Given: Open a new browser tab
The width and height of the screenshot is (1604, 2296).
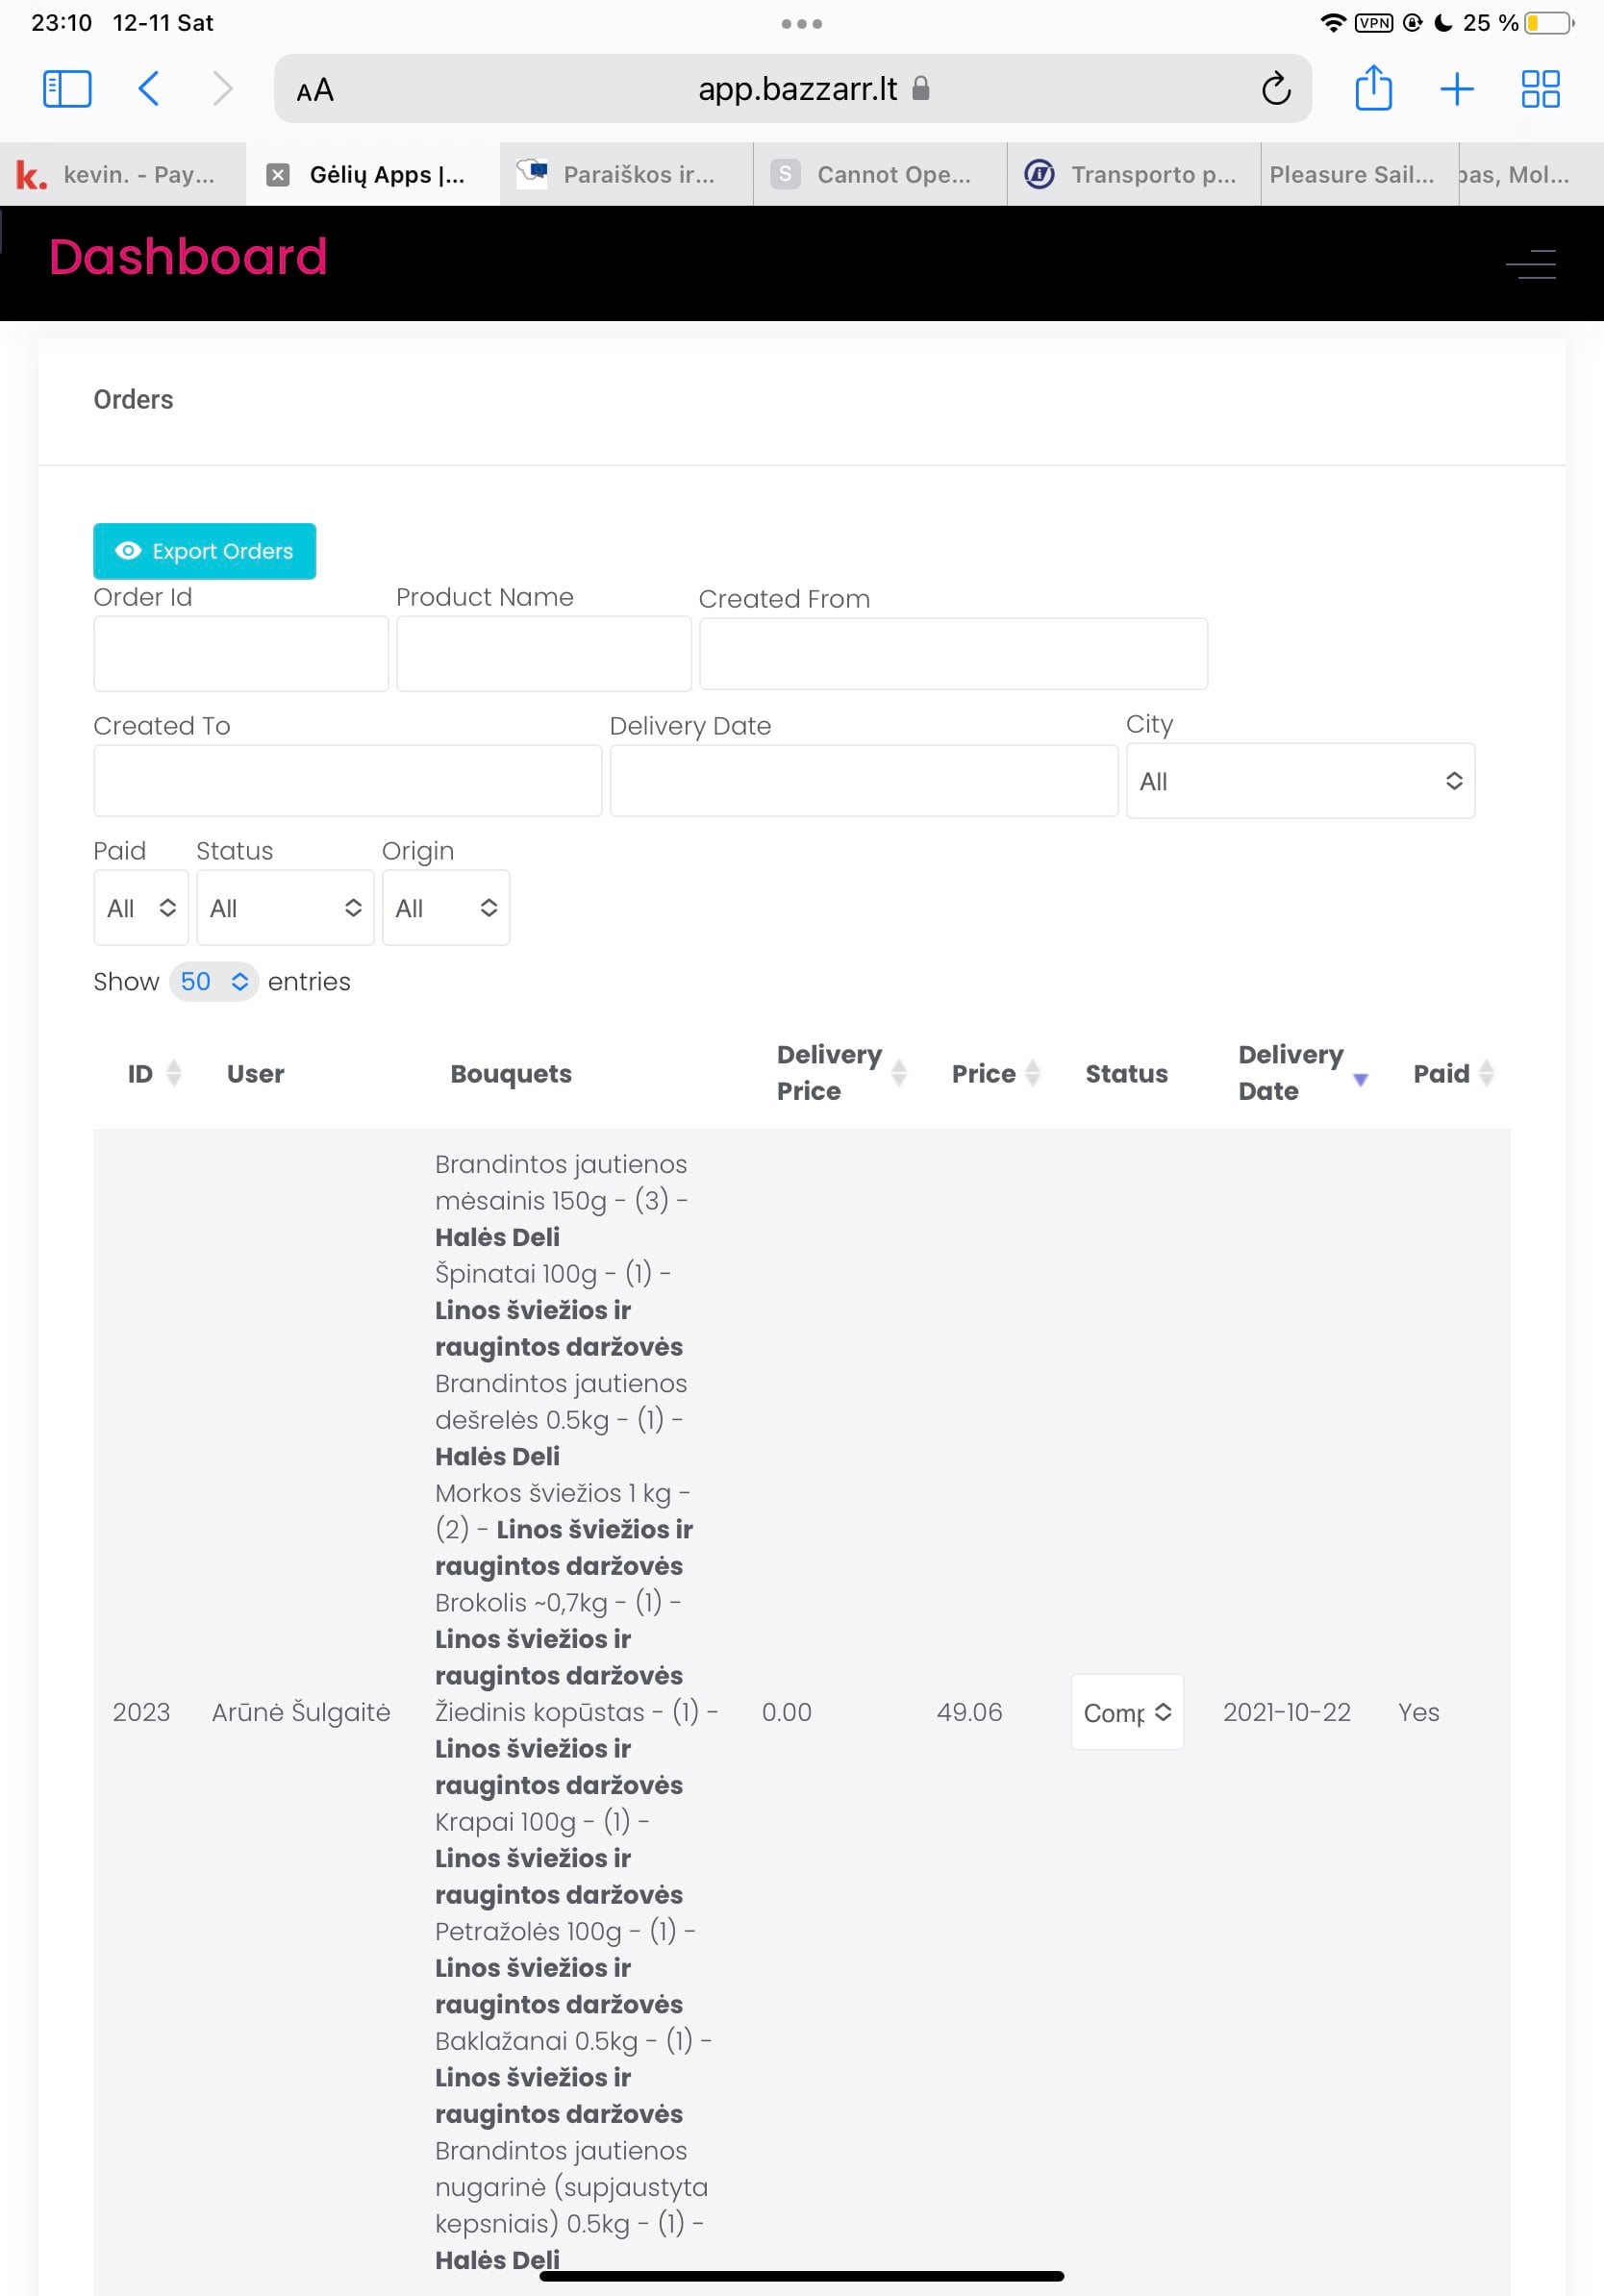Looking at the screenshot, I should coord(1456,89).
